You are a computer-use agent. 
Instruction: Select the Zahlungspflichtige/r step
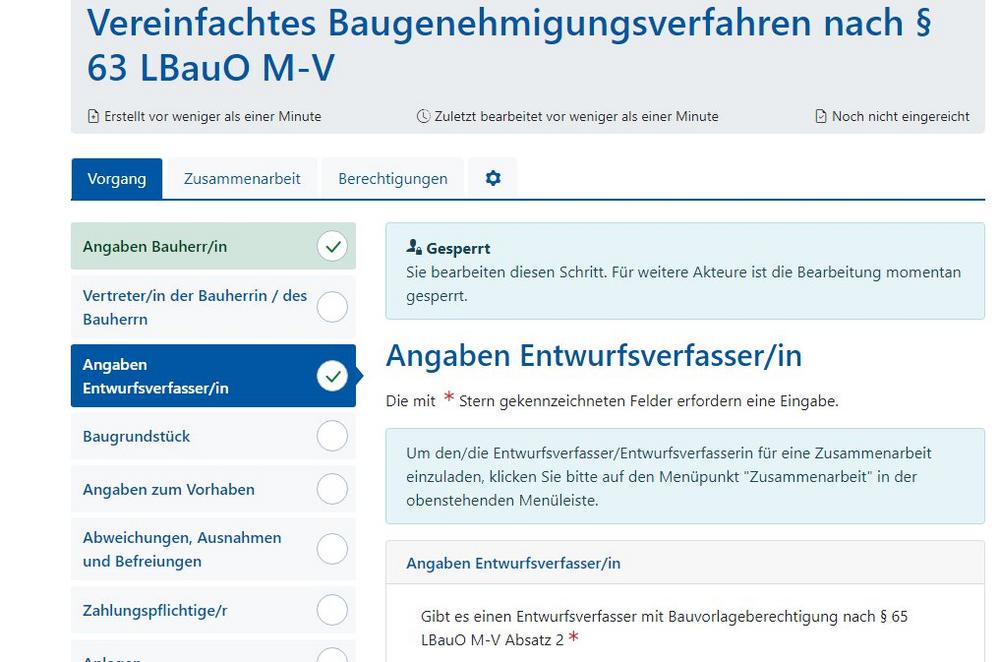(155, 609)
